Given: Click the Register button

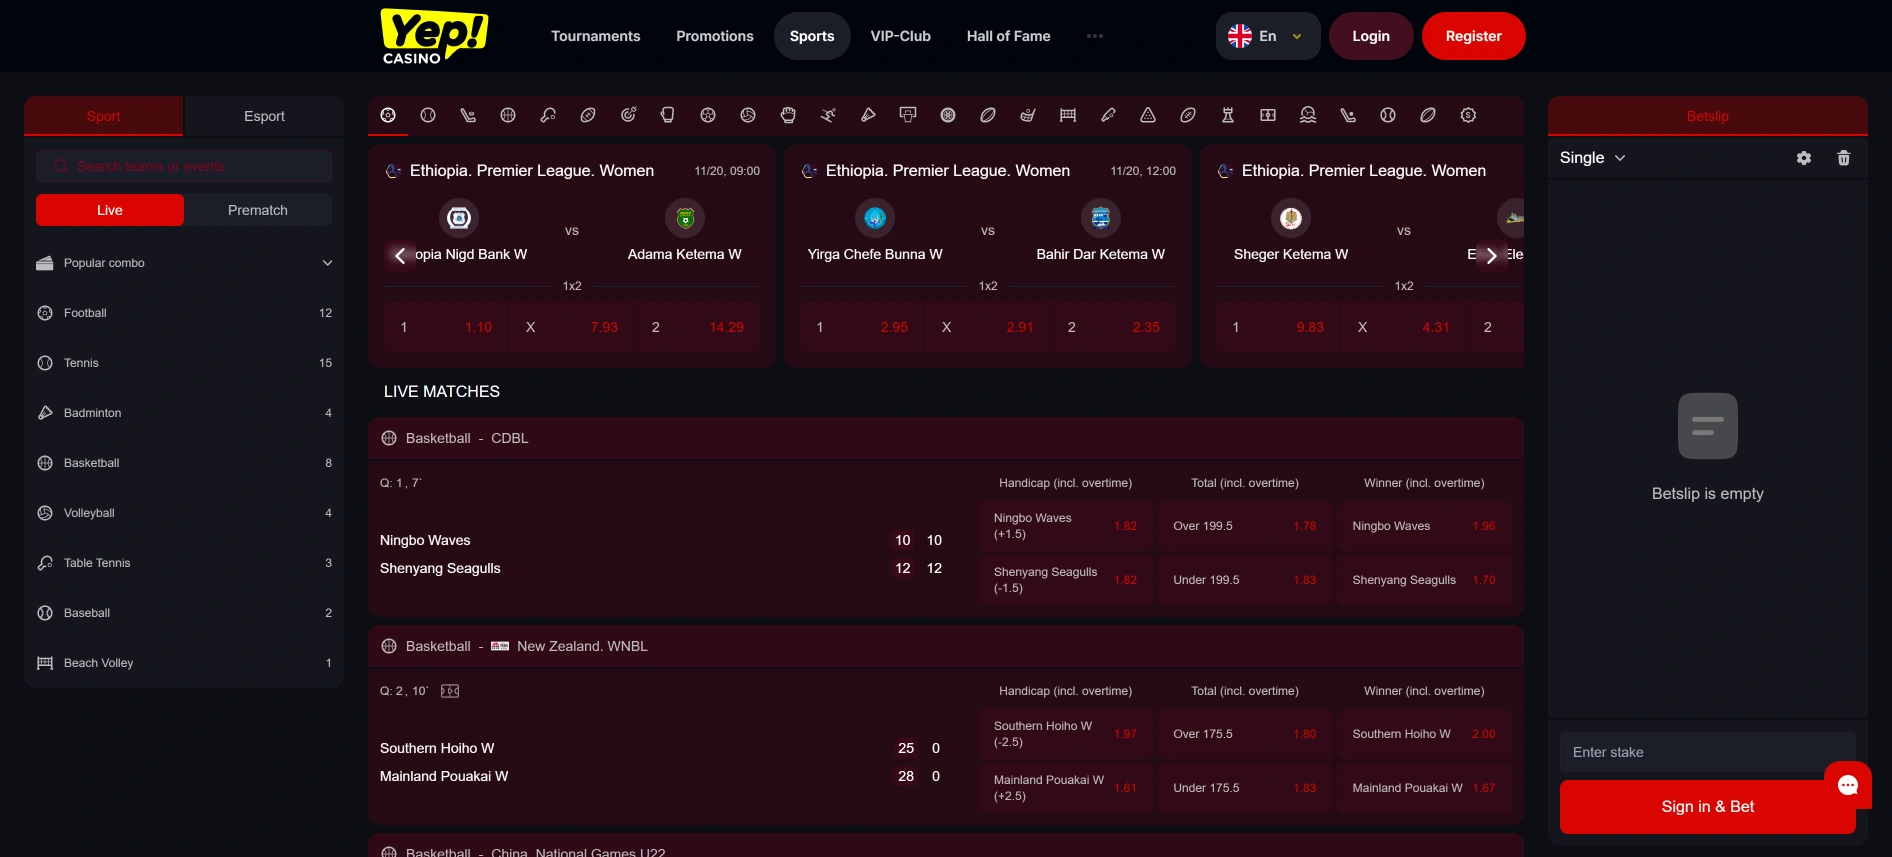Looking at the screenshot, I should 1473,36.
